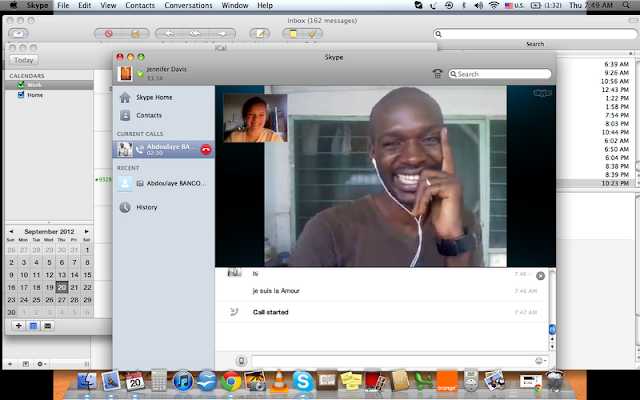
Task: Open the View menu
Action: (108, 5)
